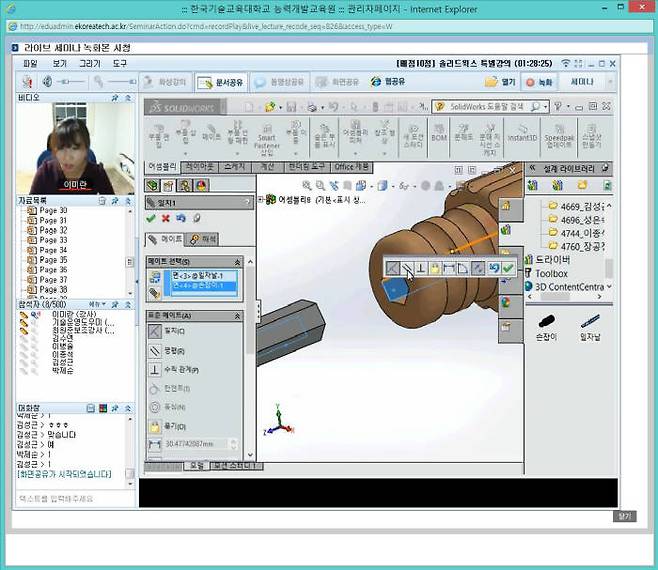Toggle the pin icon on the 자료목록 panel header

(115, 201)
